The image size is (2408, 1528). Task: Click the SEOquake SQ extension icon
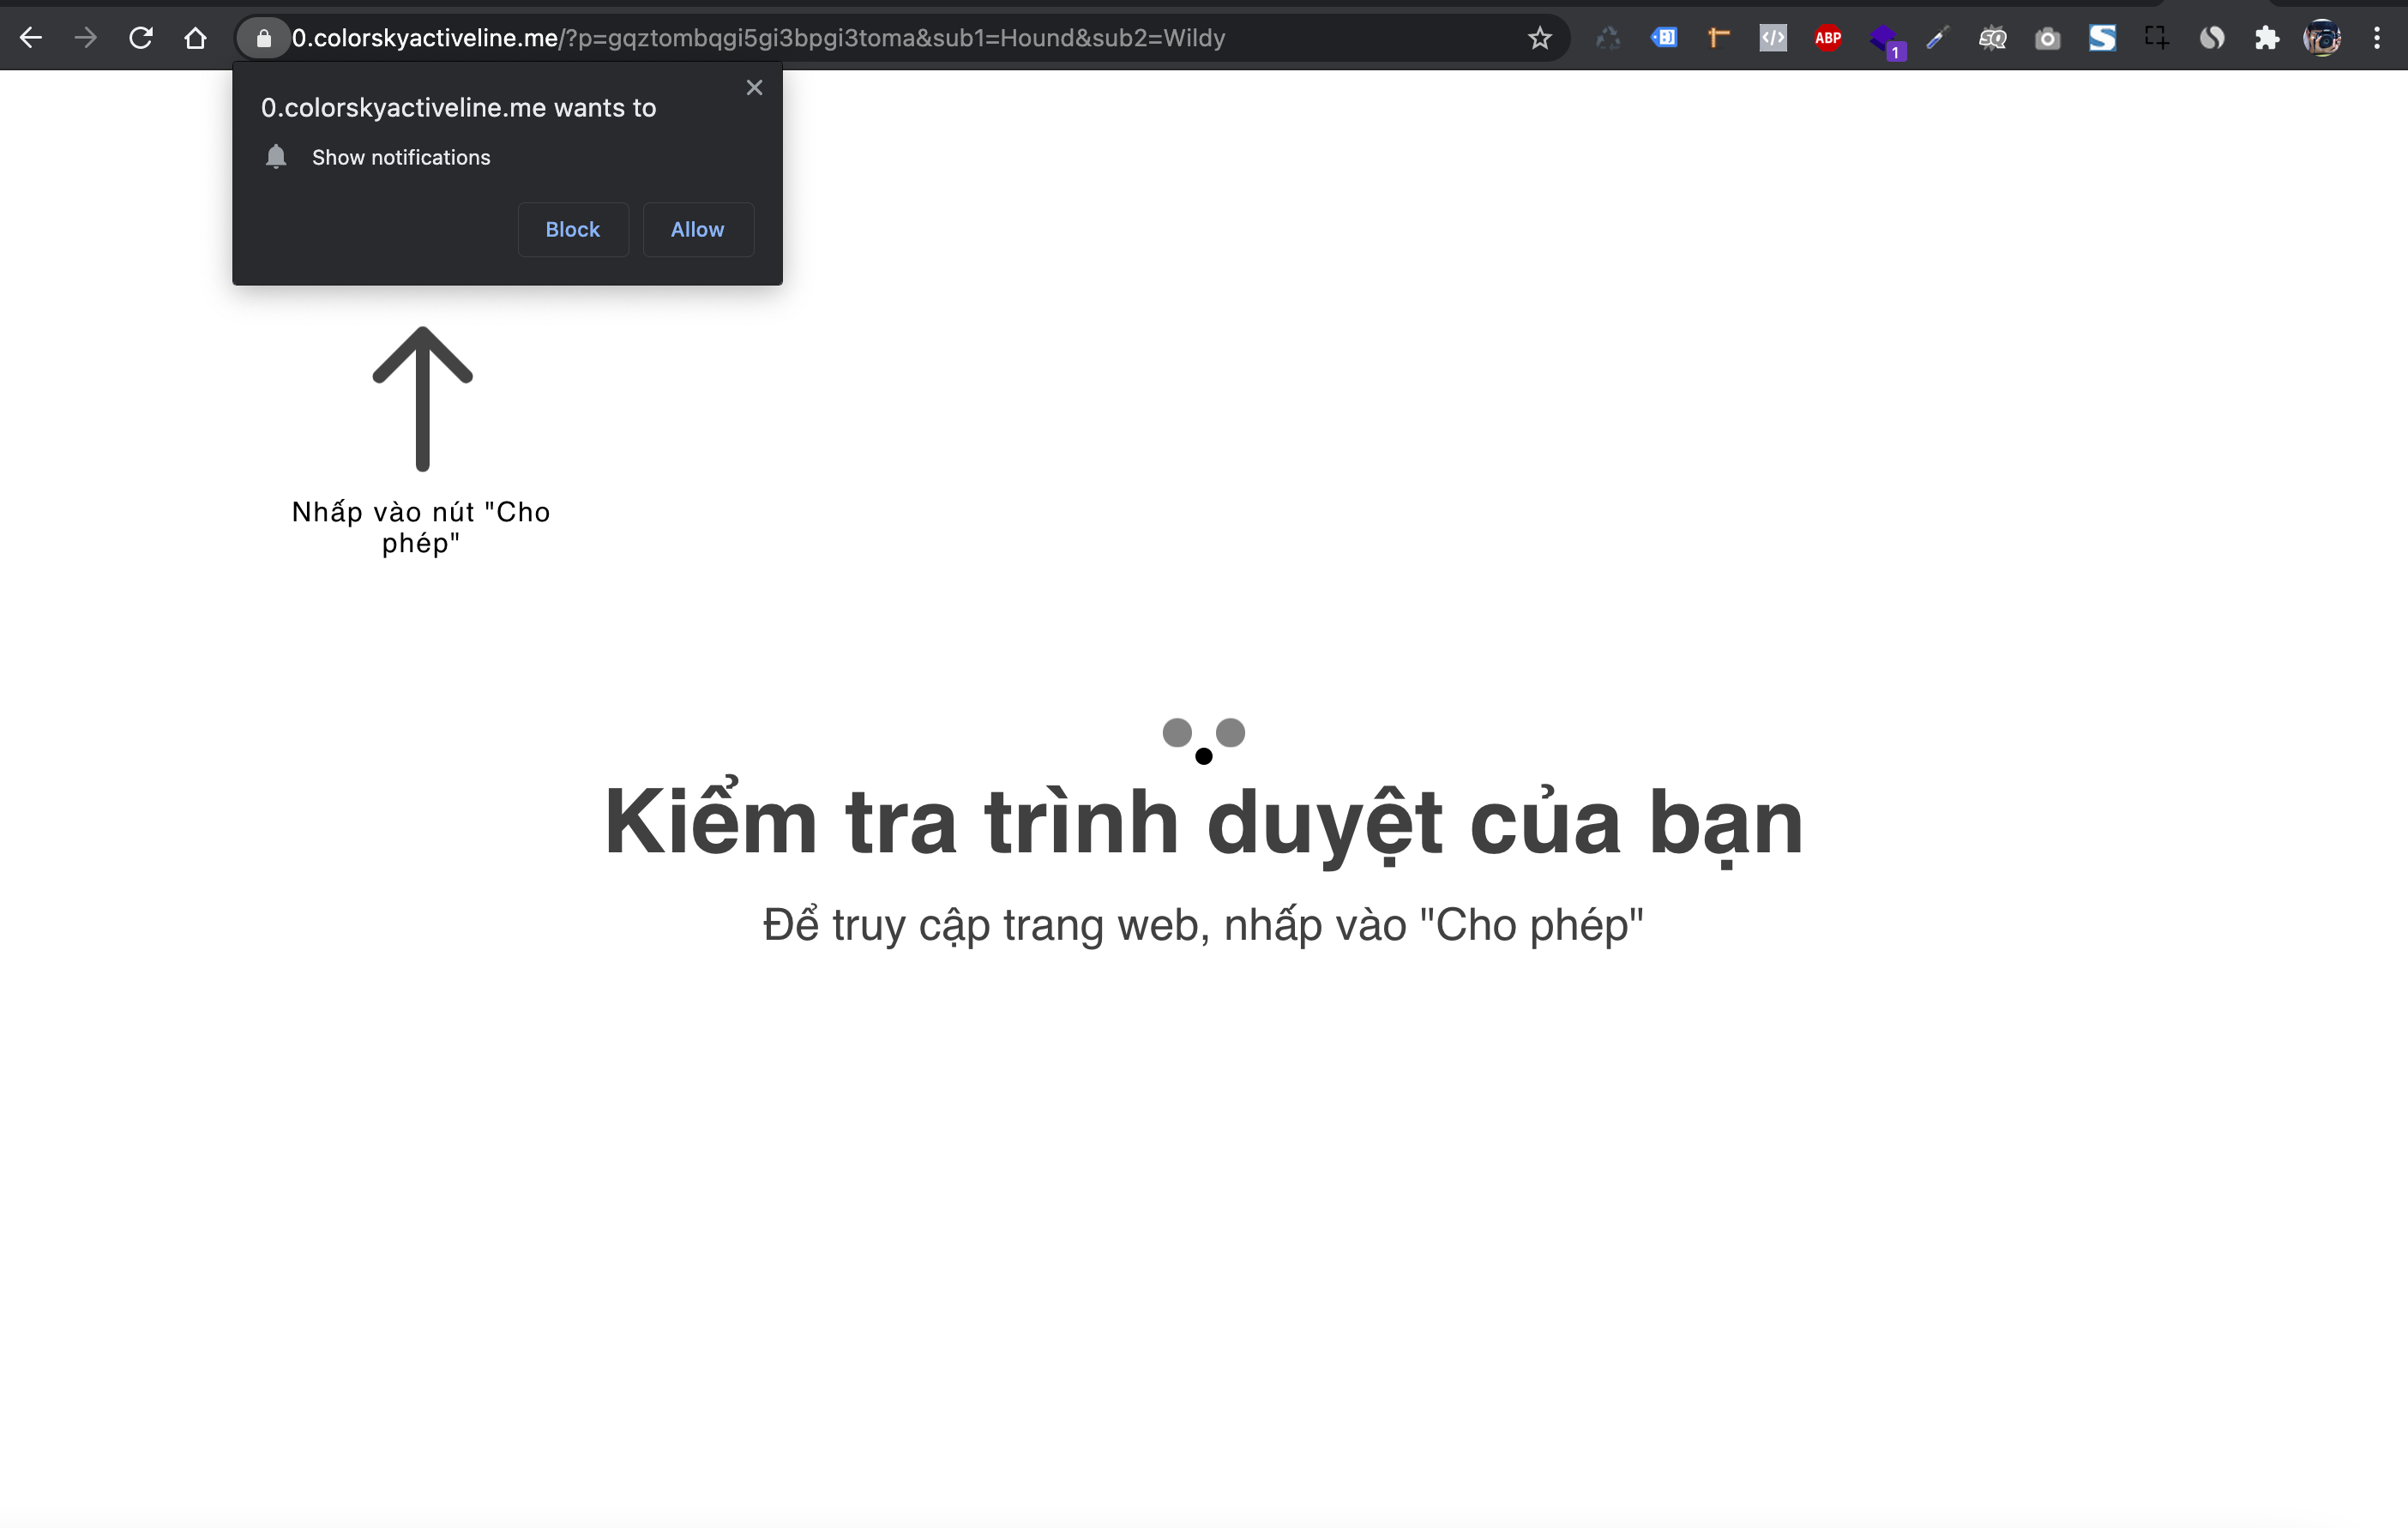click(1992, 38)
